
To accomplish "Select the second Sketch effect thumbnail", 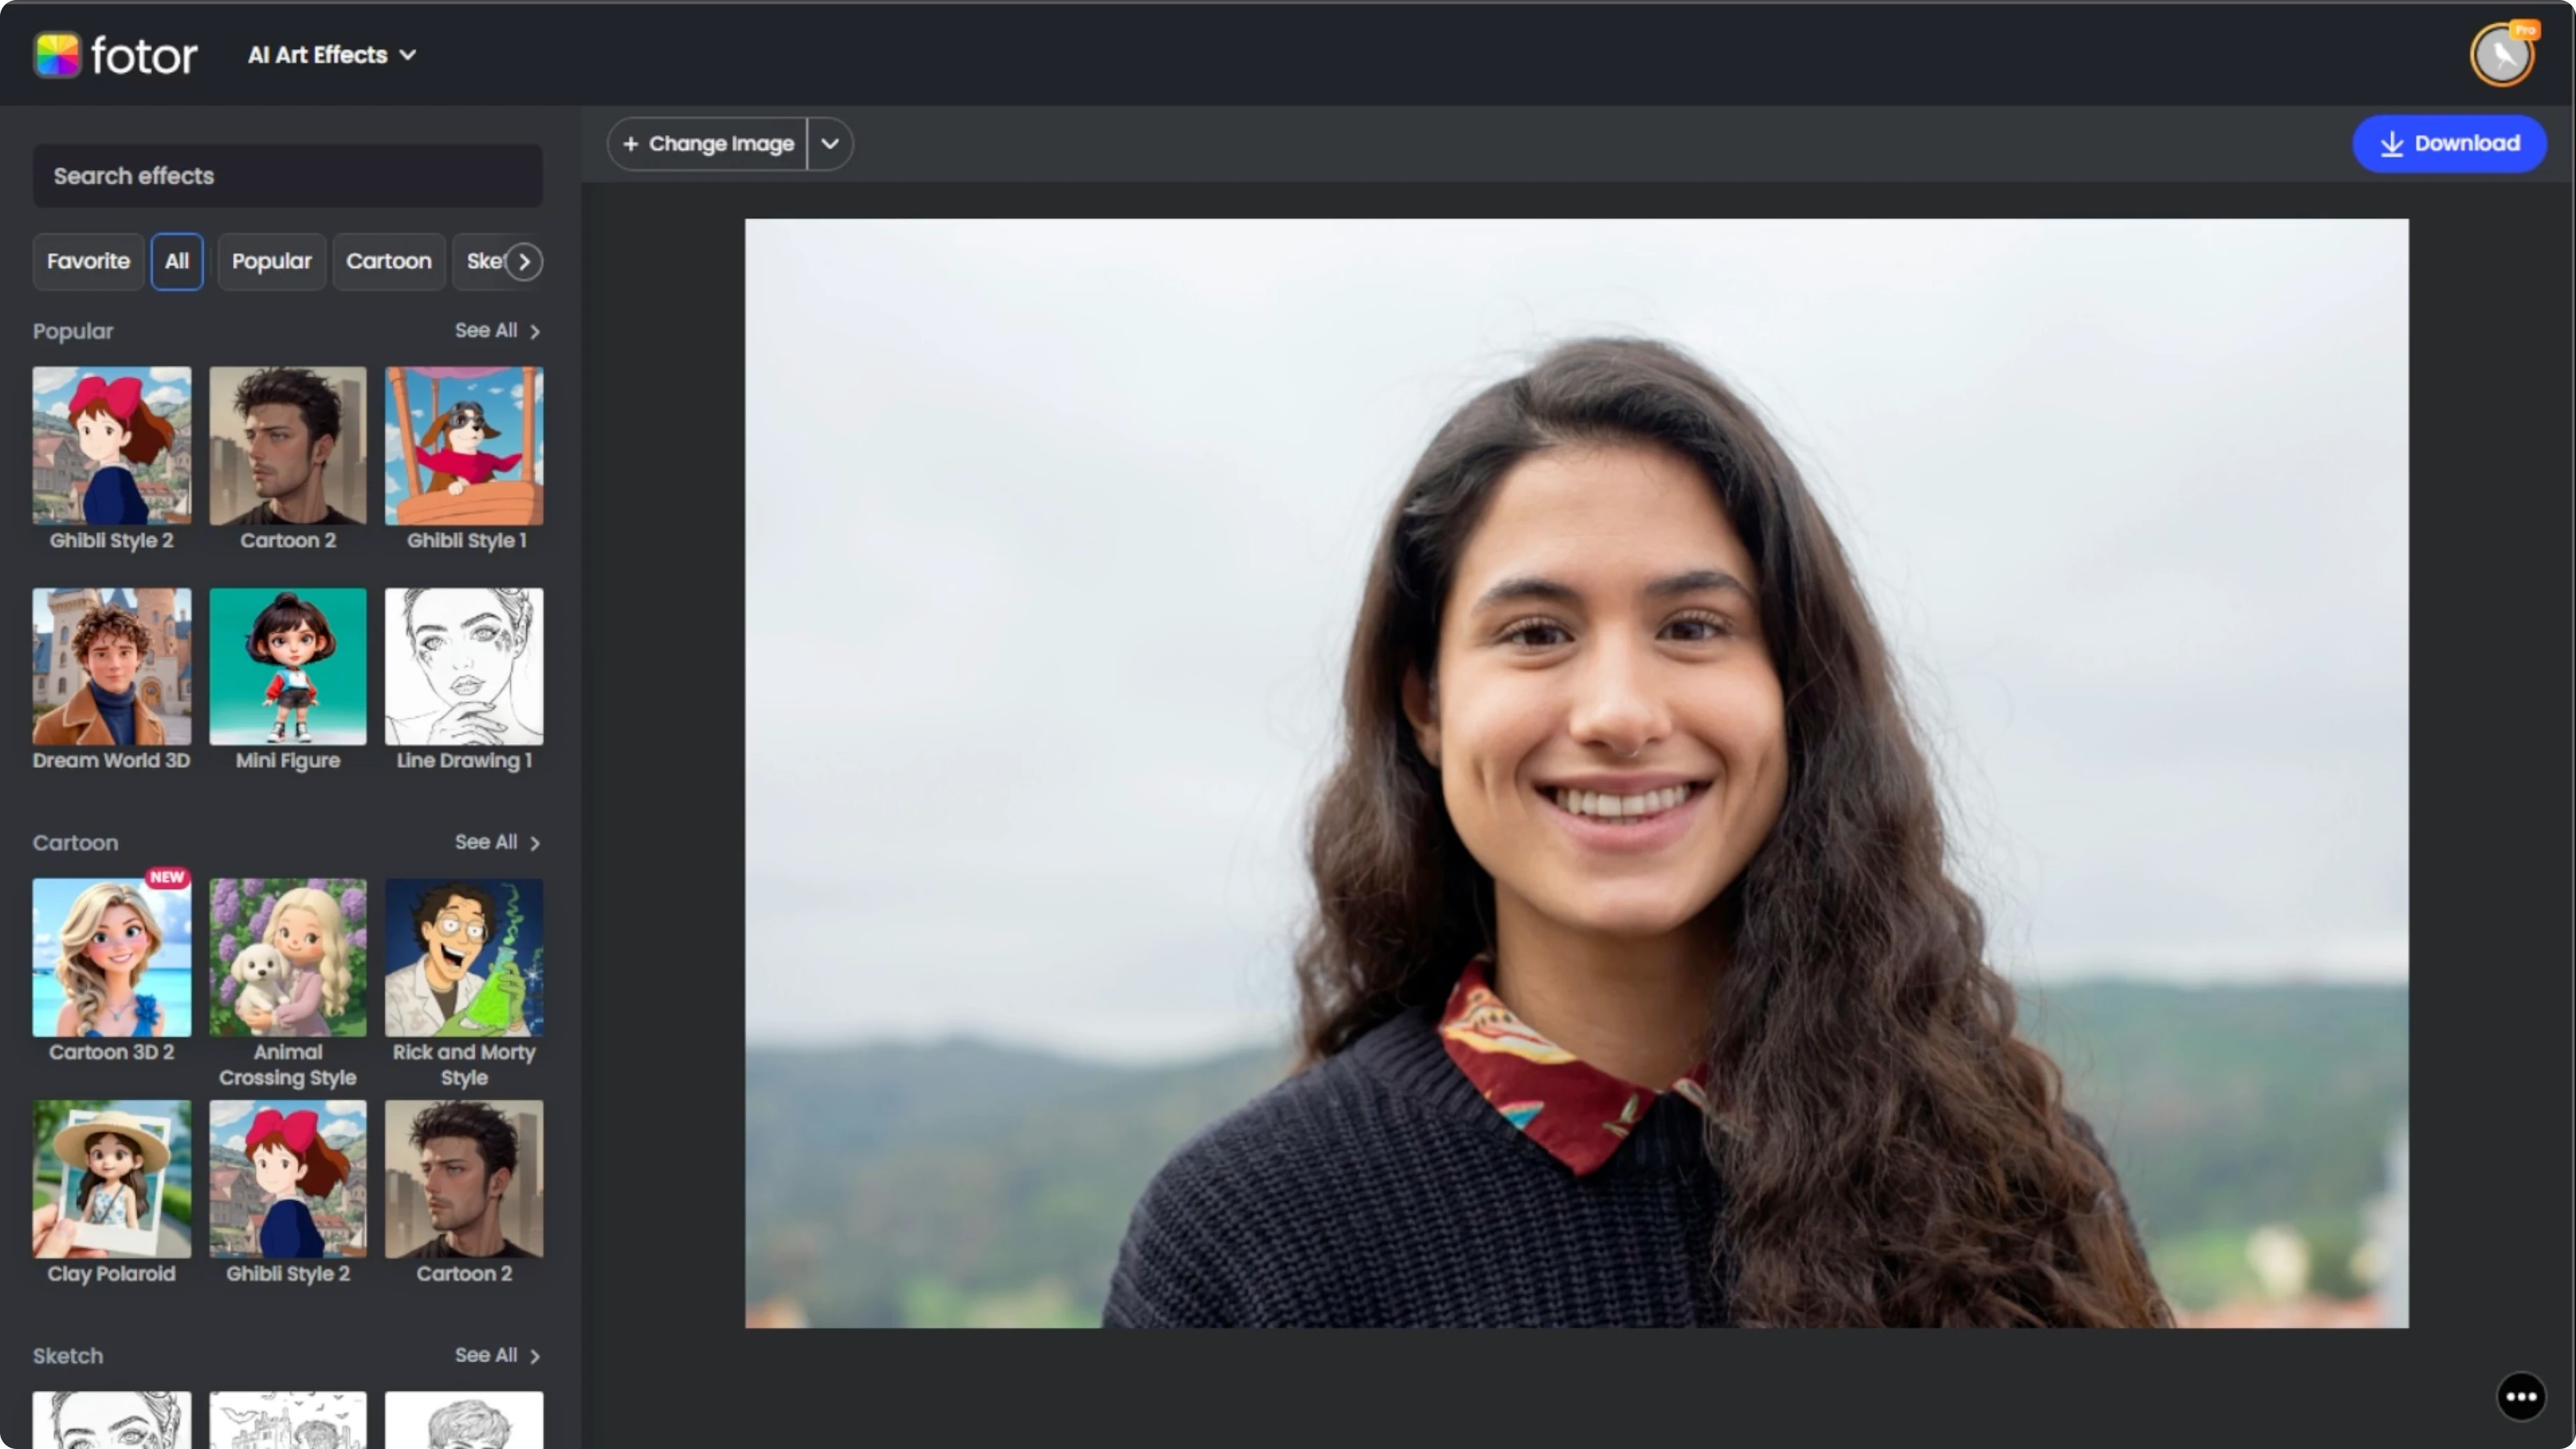I will point(288,1420).
